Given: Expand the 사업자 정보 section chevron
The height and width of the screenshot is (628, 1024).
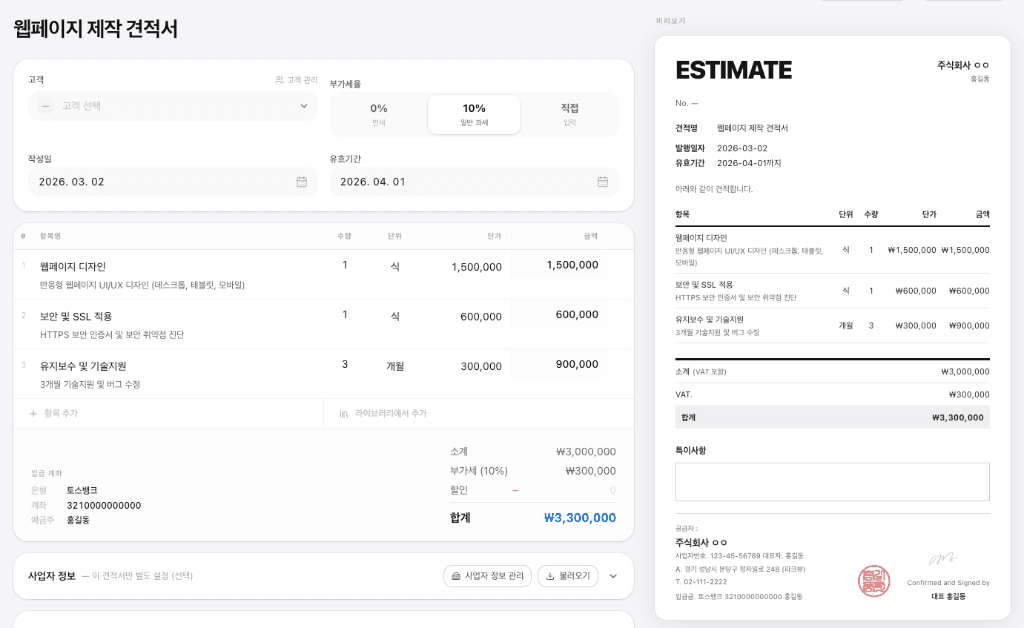Looking at the screenshot, I should click(613, 576).
